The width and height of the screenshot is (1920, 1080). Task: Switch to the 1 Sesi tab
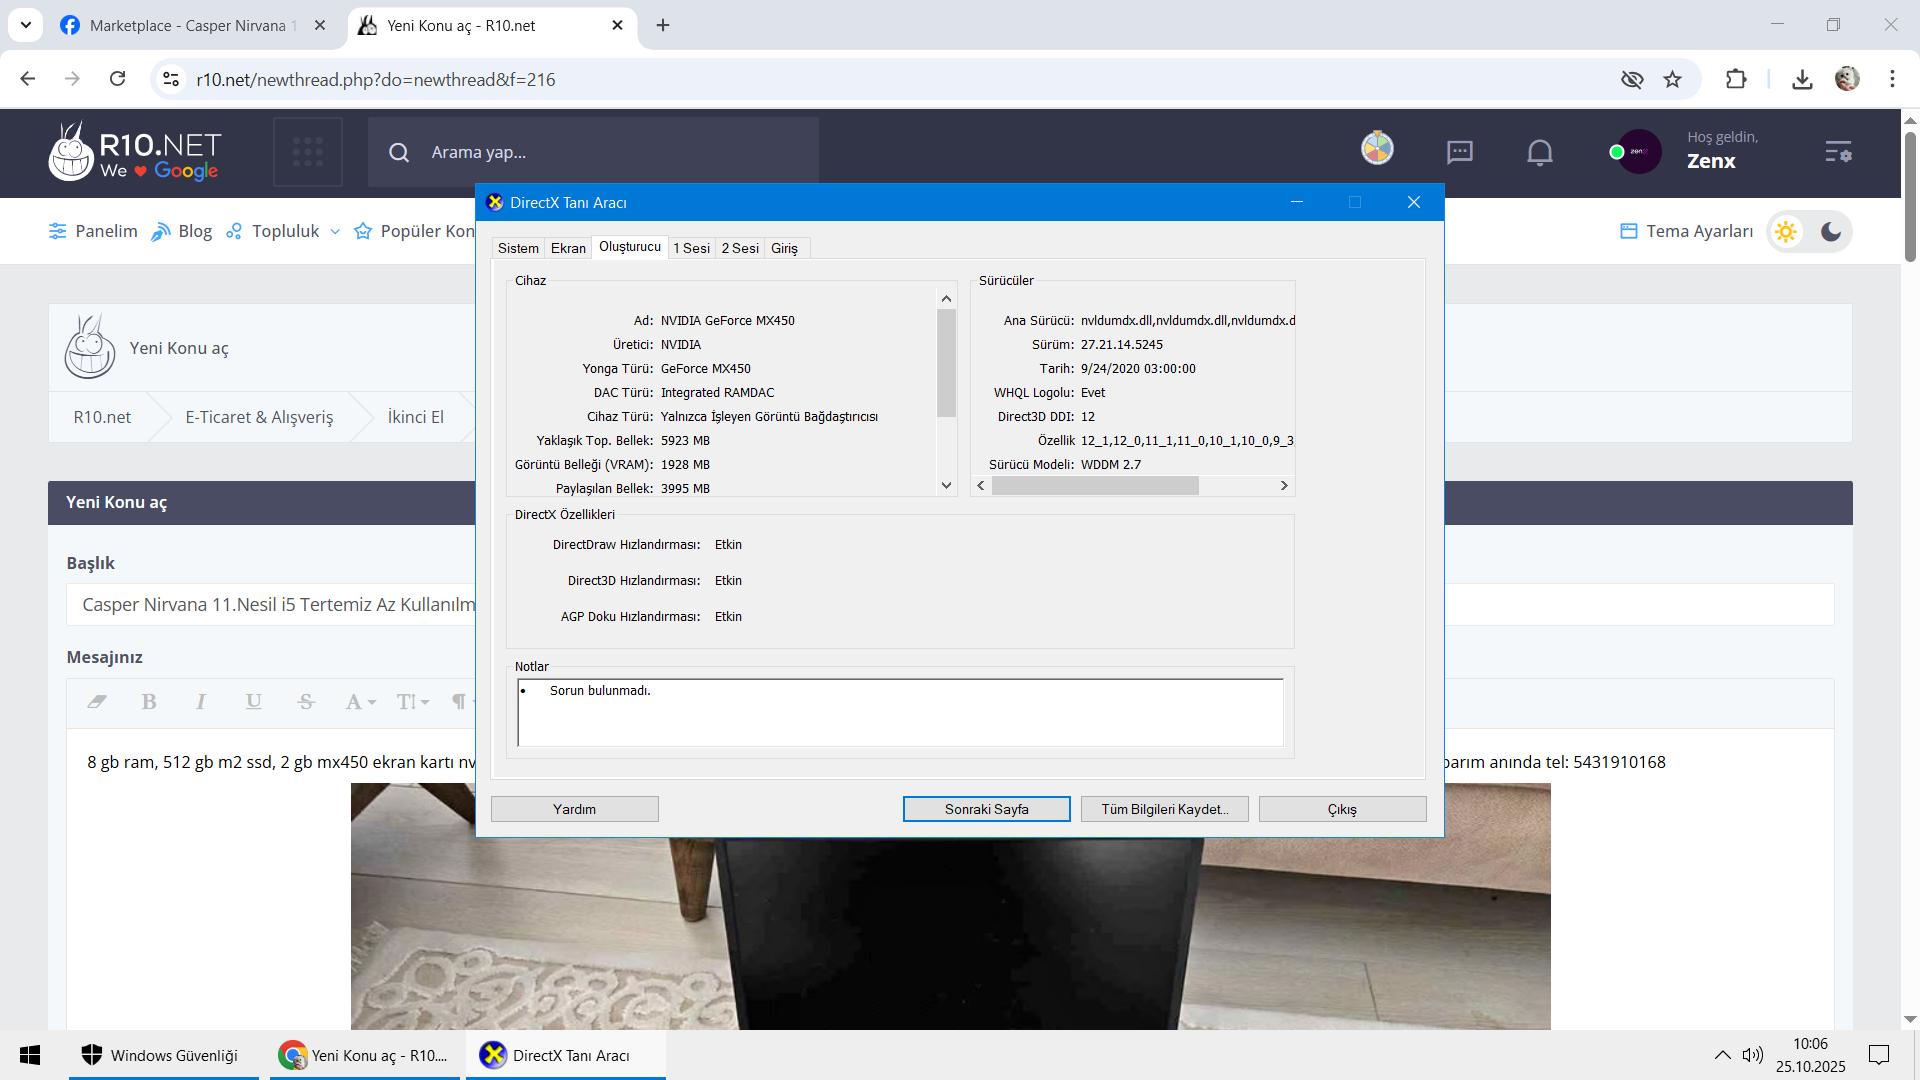coord(691,248)
